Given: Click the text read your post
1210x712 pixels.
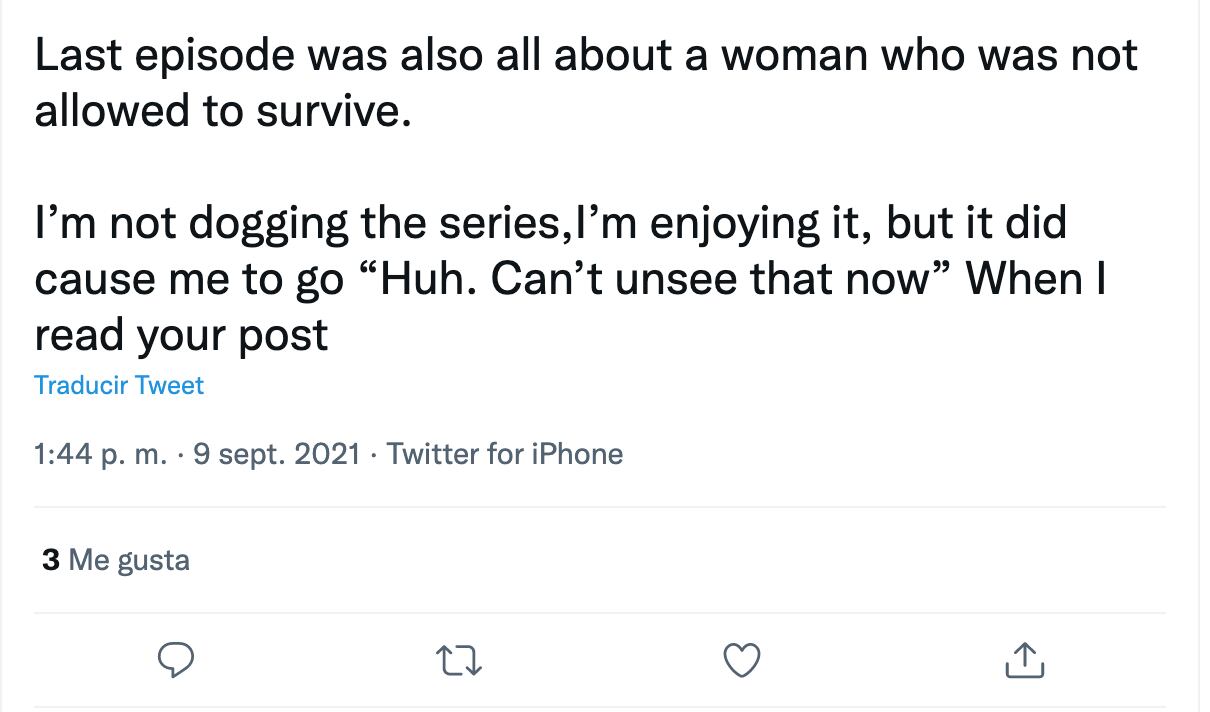Looking at the screenshot, I should [181, 335].
